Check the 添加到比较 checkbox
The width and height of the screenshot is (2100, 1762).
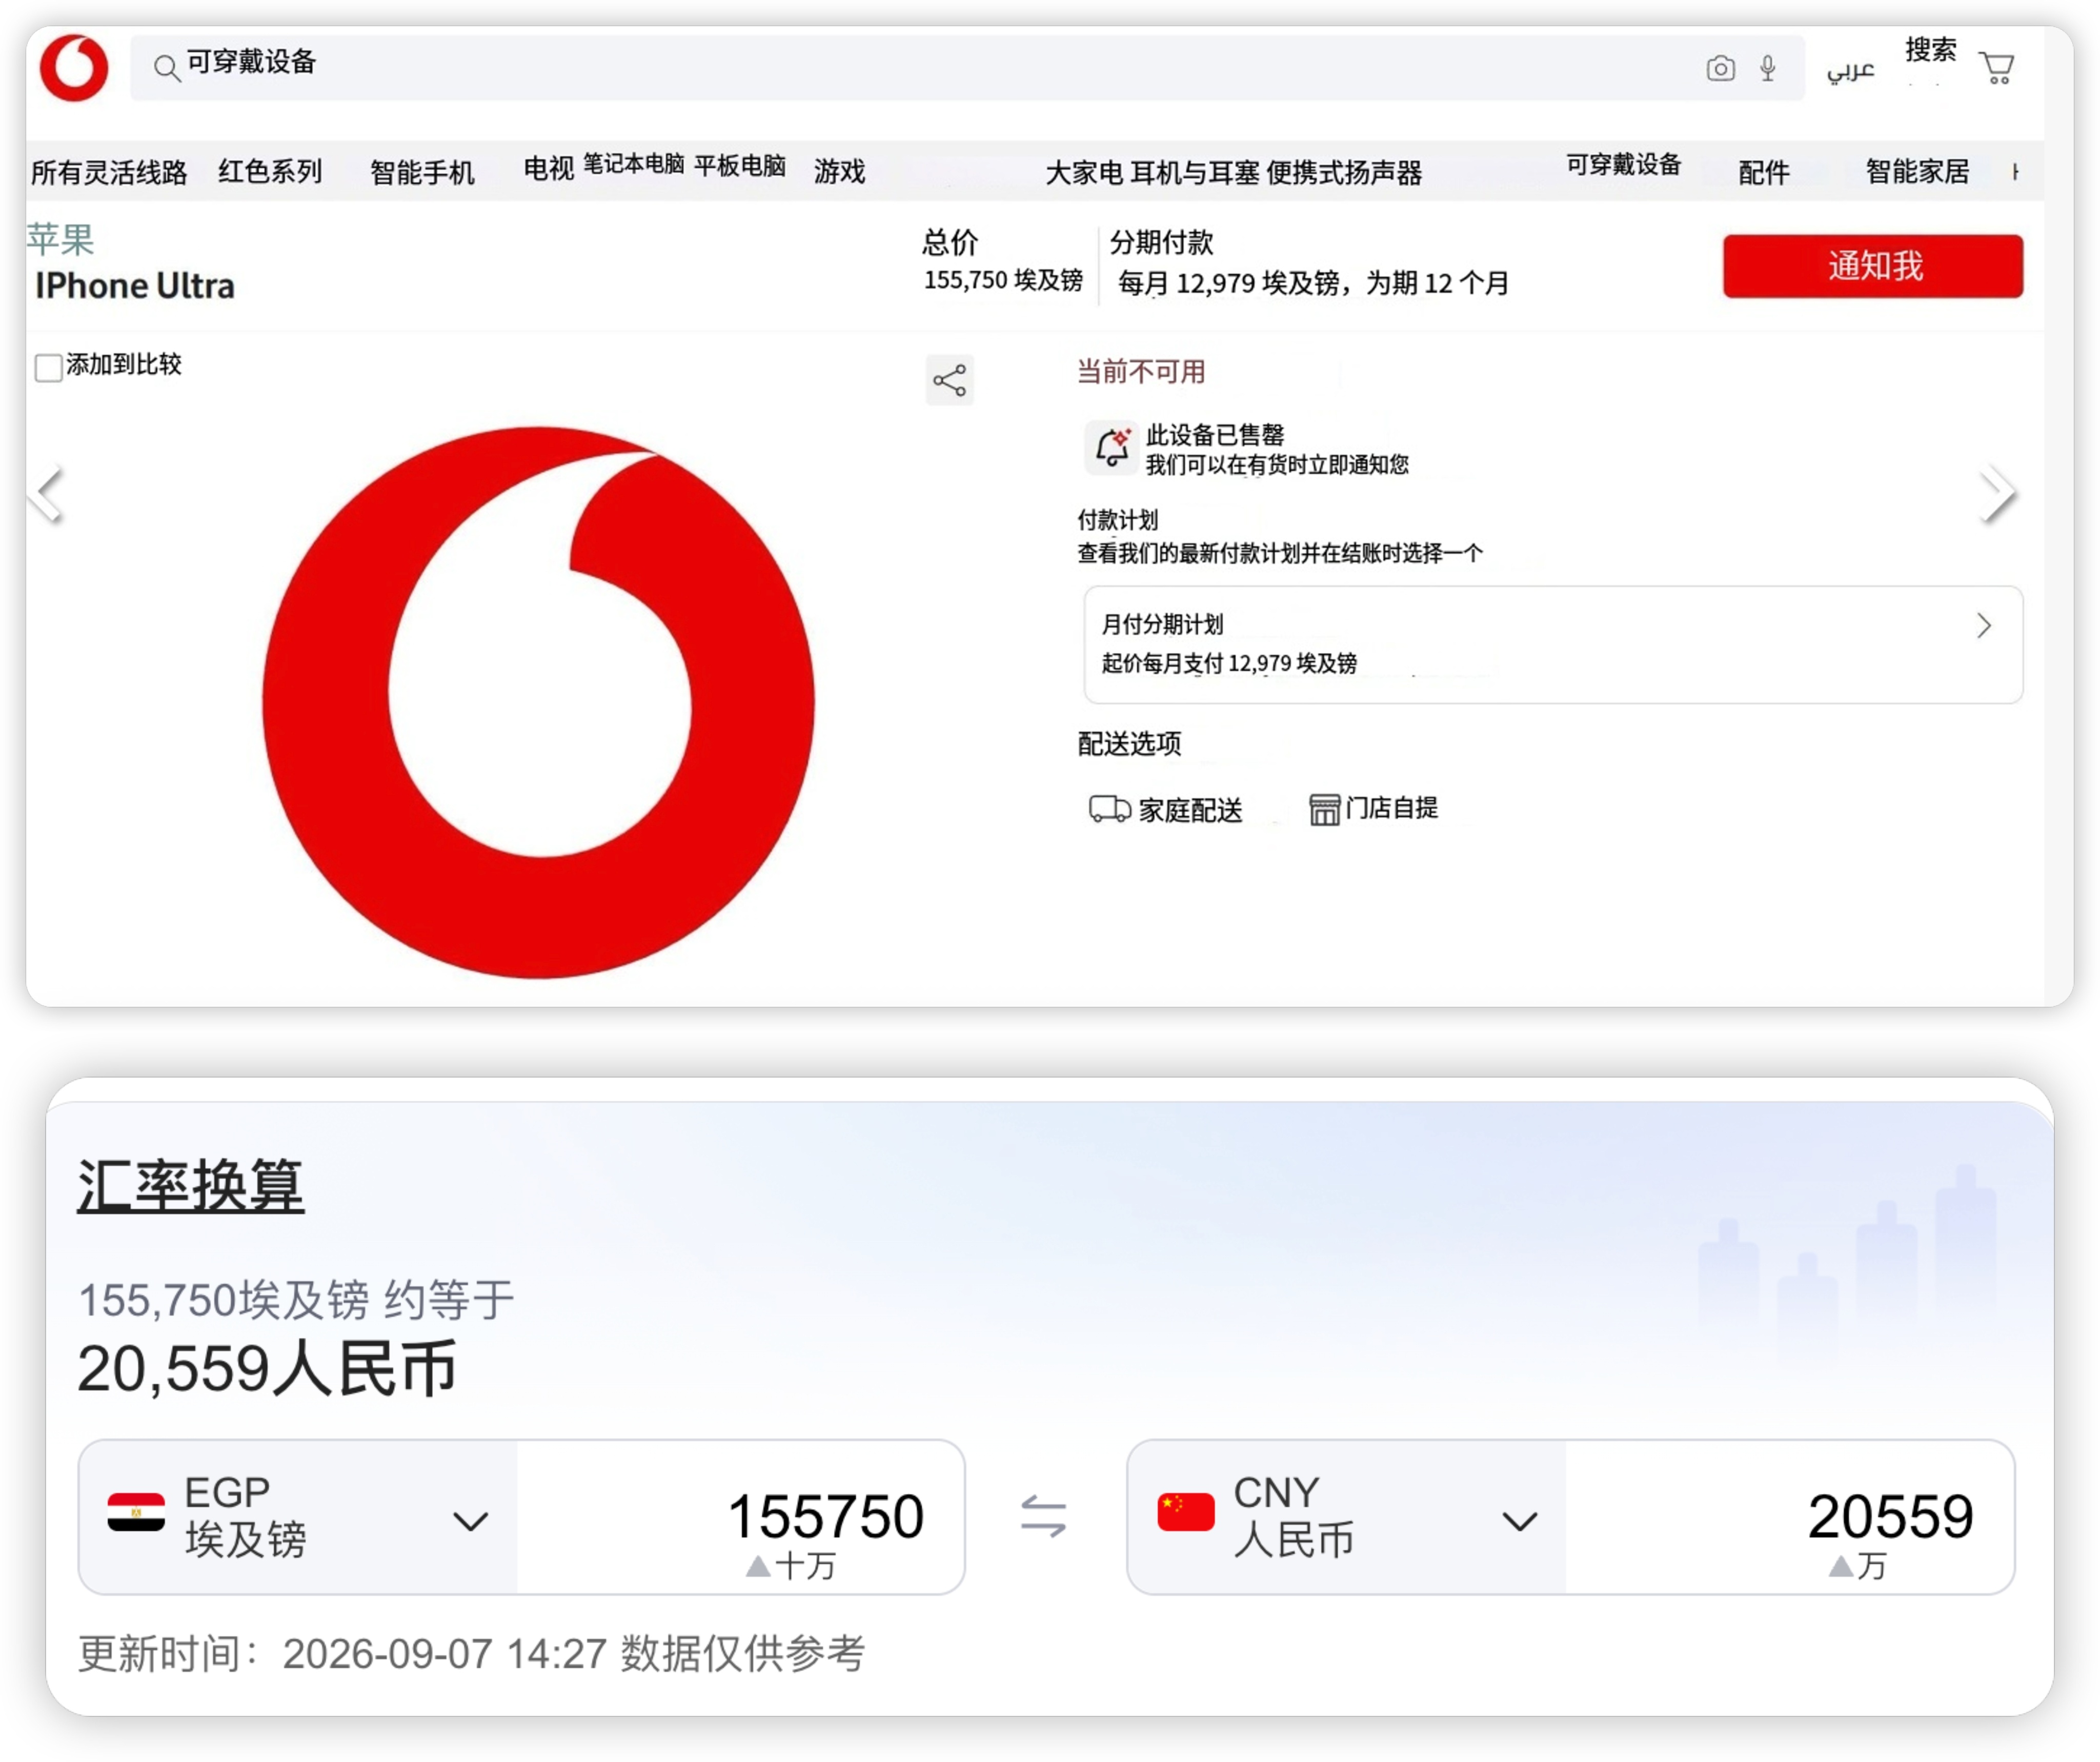coord(48,367)
